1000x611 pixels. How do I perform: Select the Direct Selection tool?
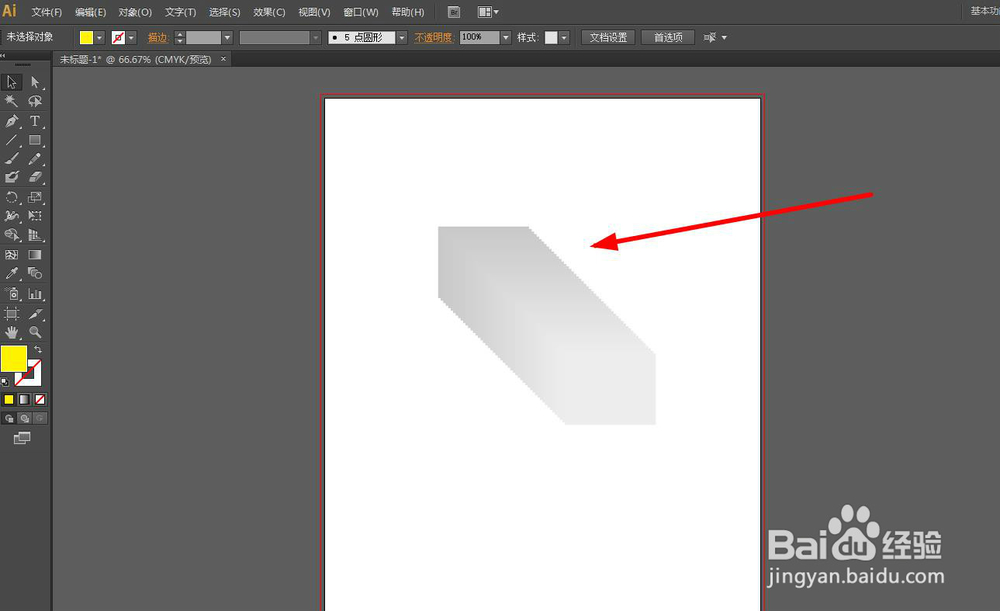pos(35,82)
